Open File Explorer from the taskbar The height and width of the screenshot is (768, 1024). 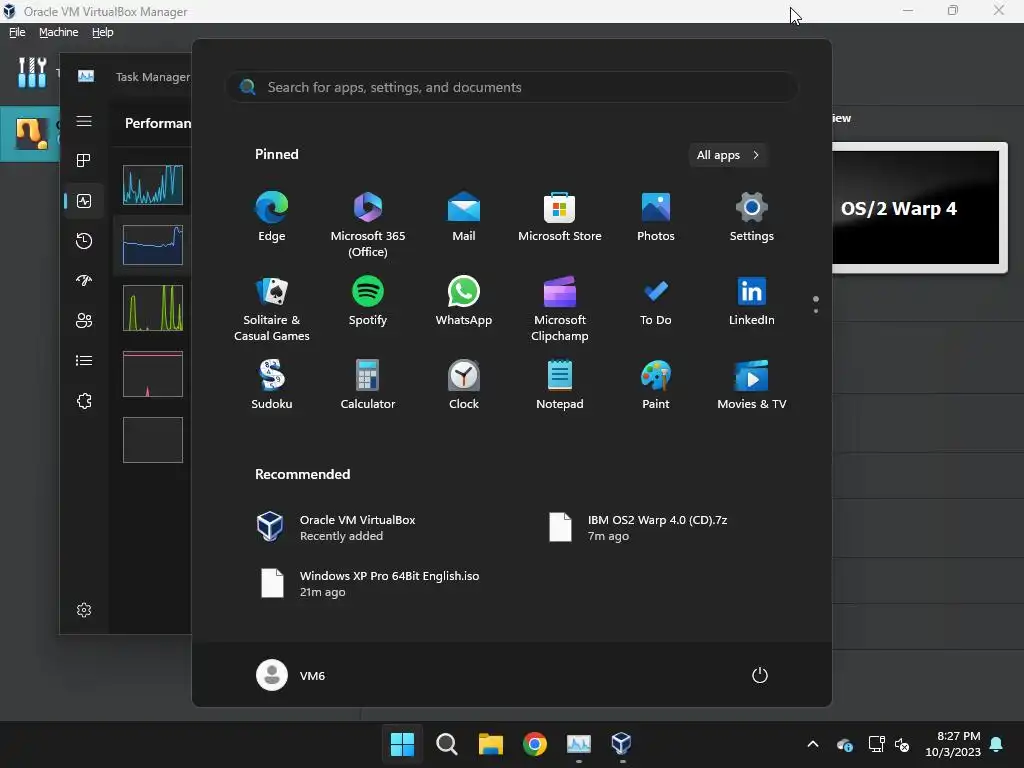[x=490, y=744]
